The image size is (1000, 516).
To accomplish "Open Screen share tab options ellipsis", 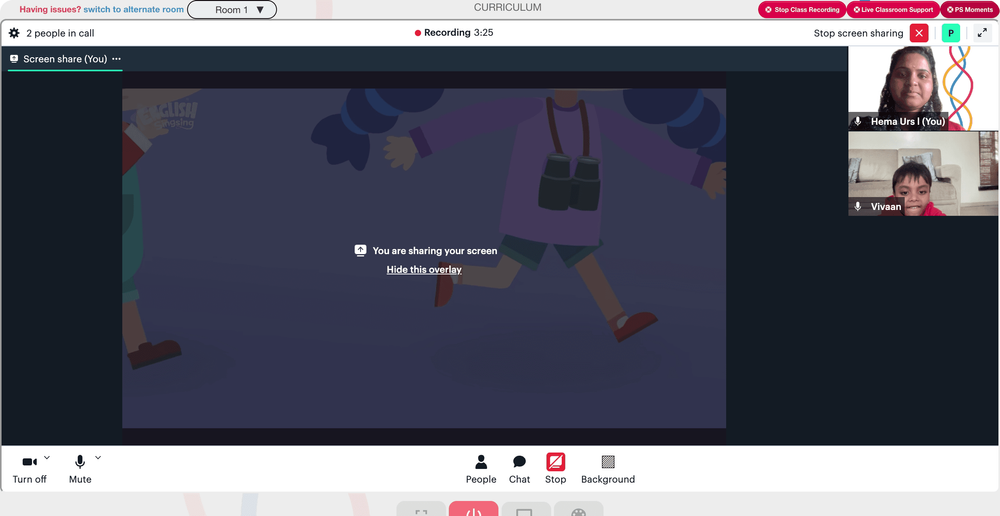I will [x=116, y=59].
